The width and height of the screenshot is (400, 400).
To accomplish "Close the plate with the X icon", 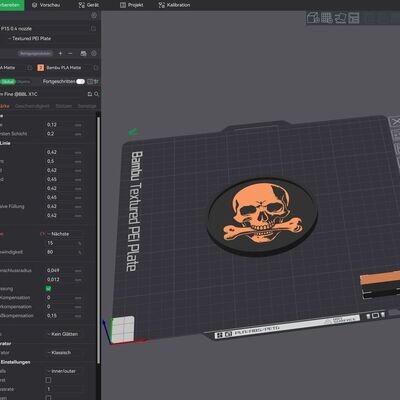I will pyautogui.click(x=395, y=122).
